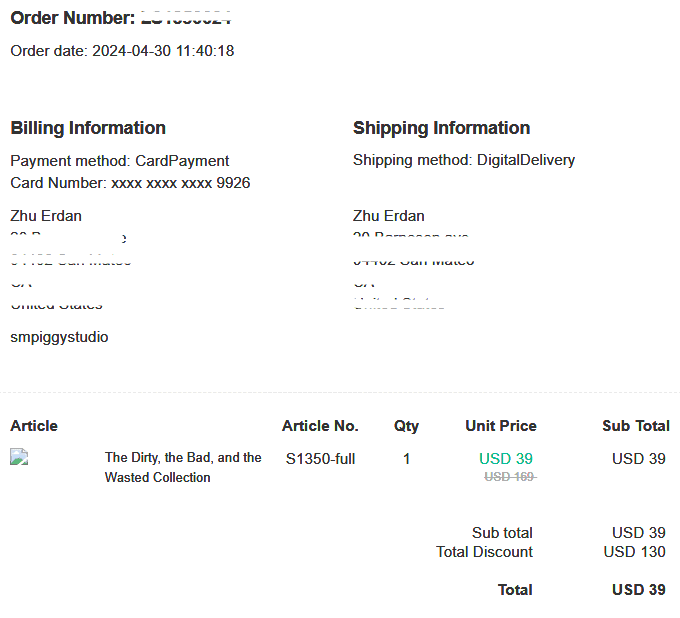
Task: Click the Shipping method DigitalDelivery line
Action: (463, 160)
